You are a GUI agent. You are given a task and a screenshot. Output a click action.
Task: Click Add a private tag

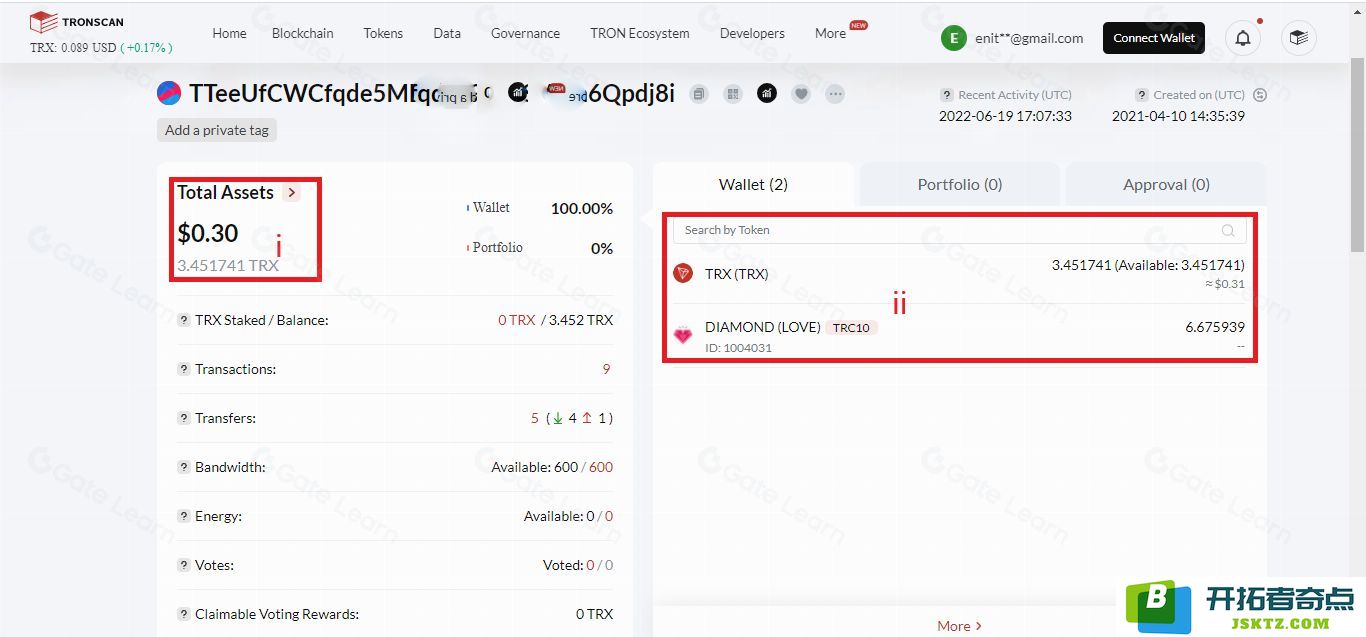(x=217, y=130)
